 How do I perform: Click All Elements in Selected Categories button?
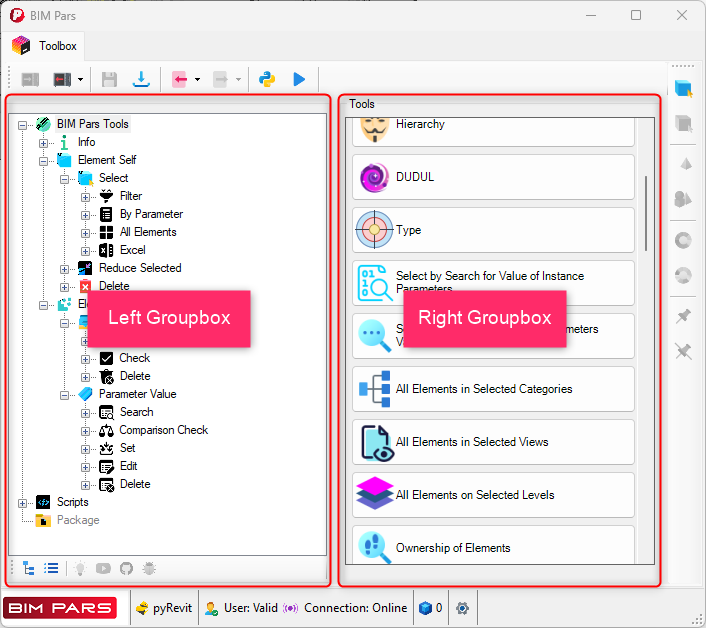(x=493, y=389)
